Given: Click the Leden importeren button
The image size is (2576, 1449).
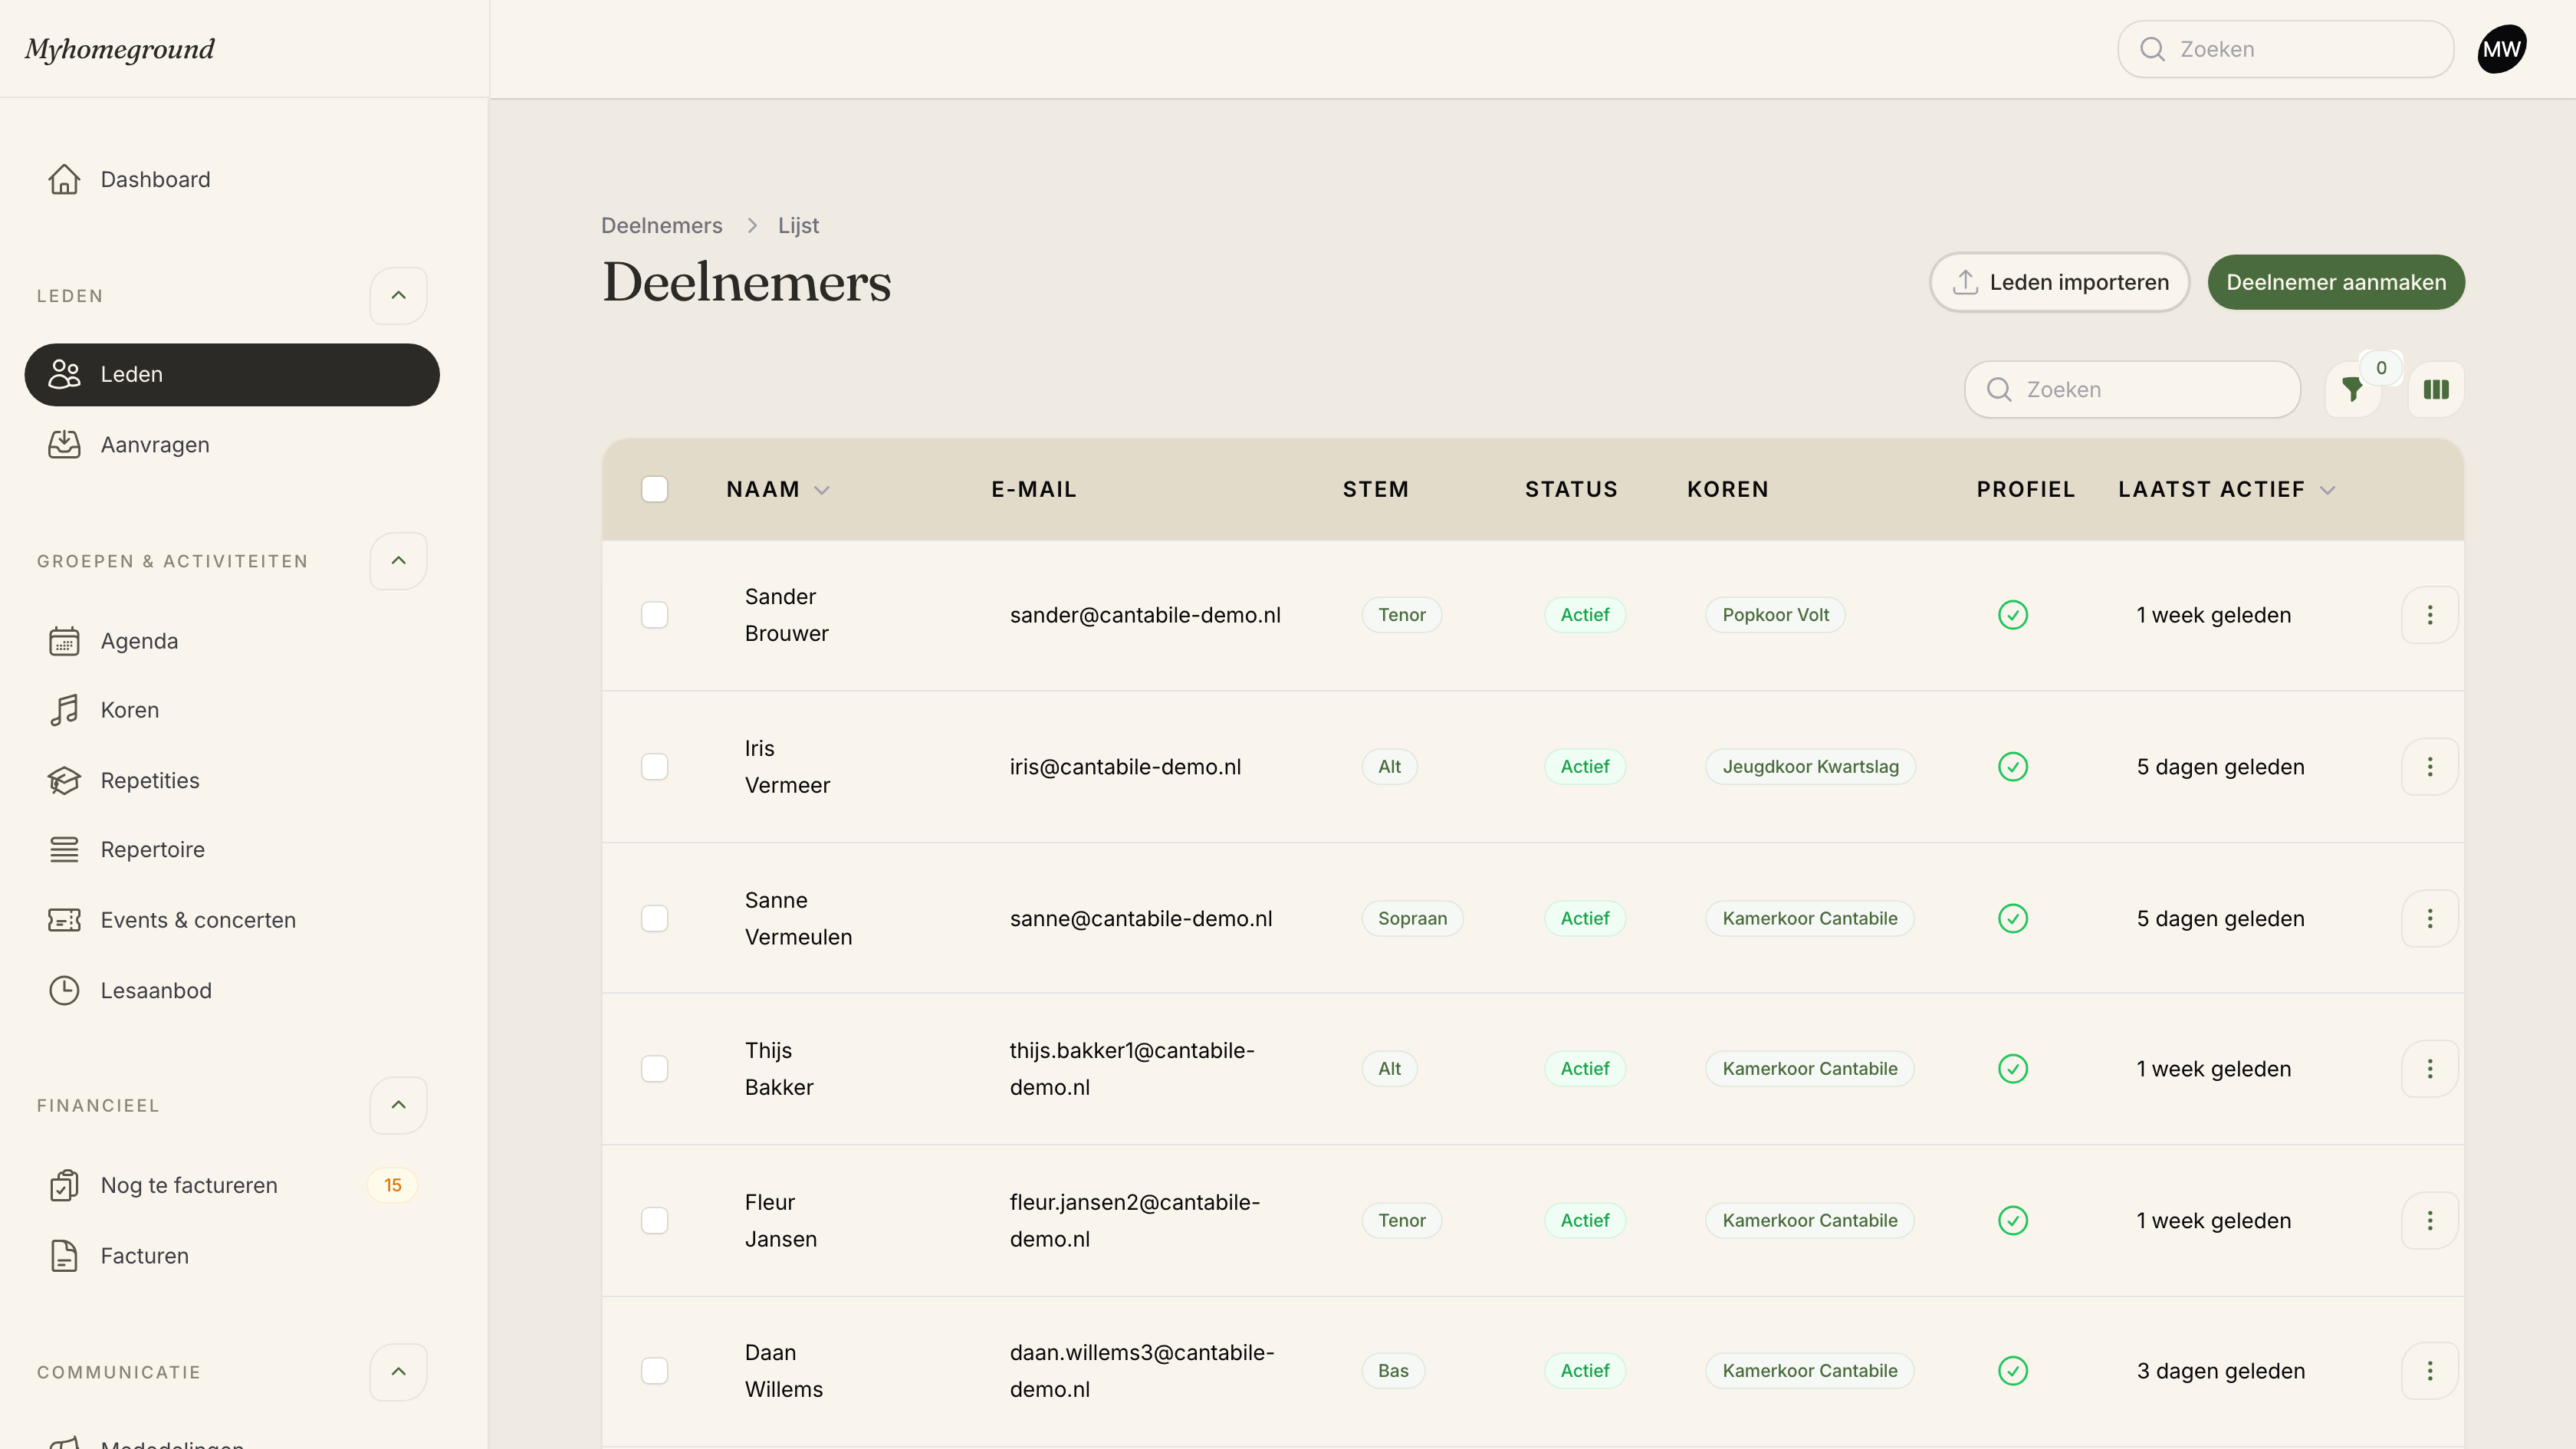Looking at the screenshot, I should tap(2059, 283).
